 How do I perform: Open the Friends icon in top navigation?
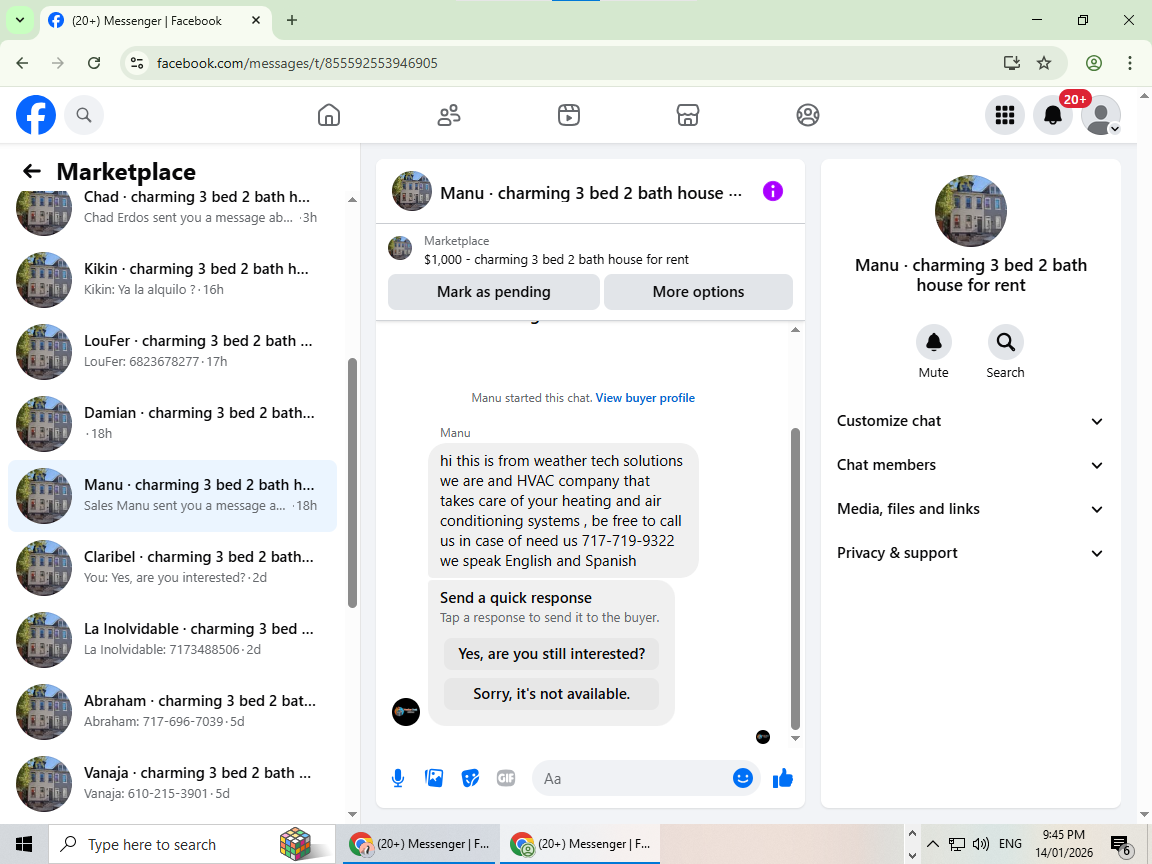pos(449,115)
